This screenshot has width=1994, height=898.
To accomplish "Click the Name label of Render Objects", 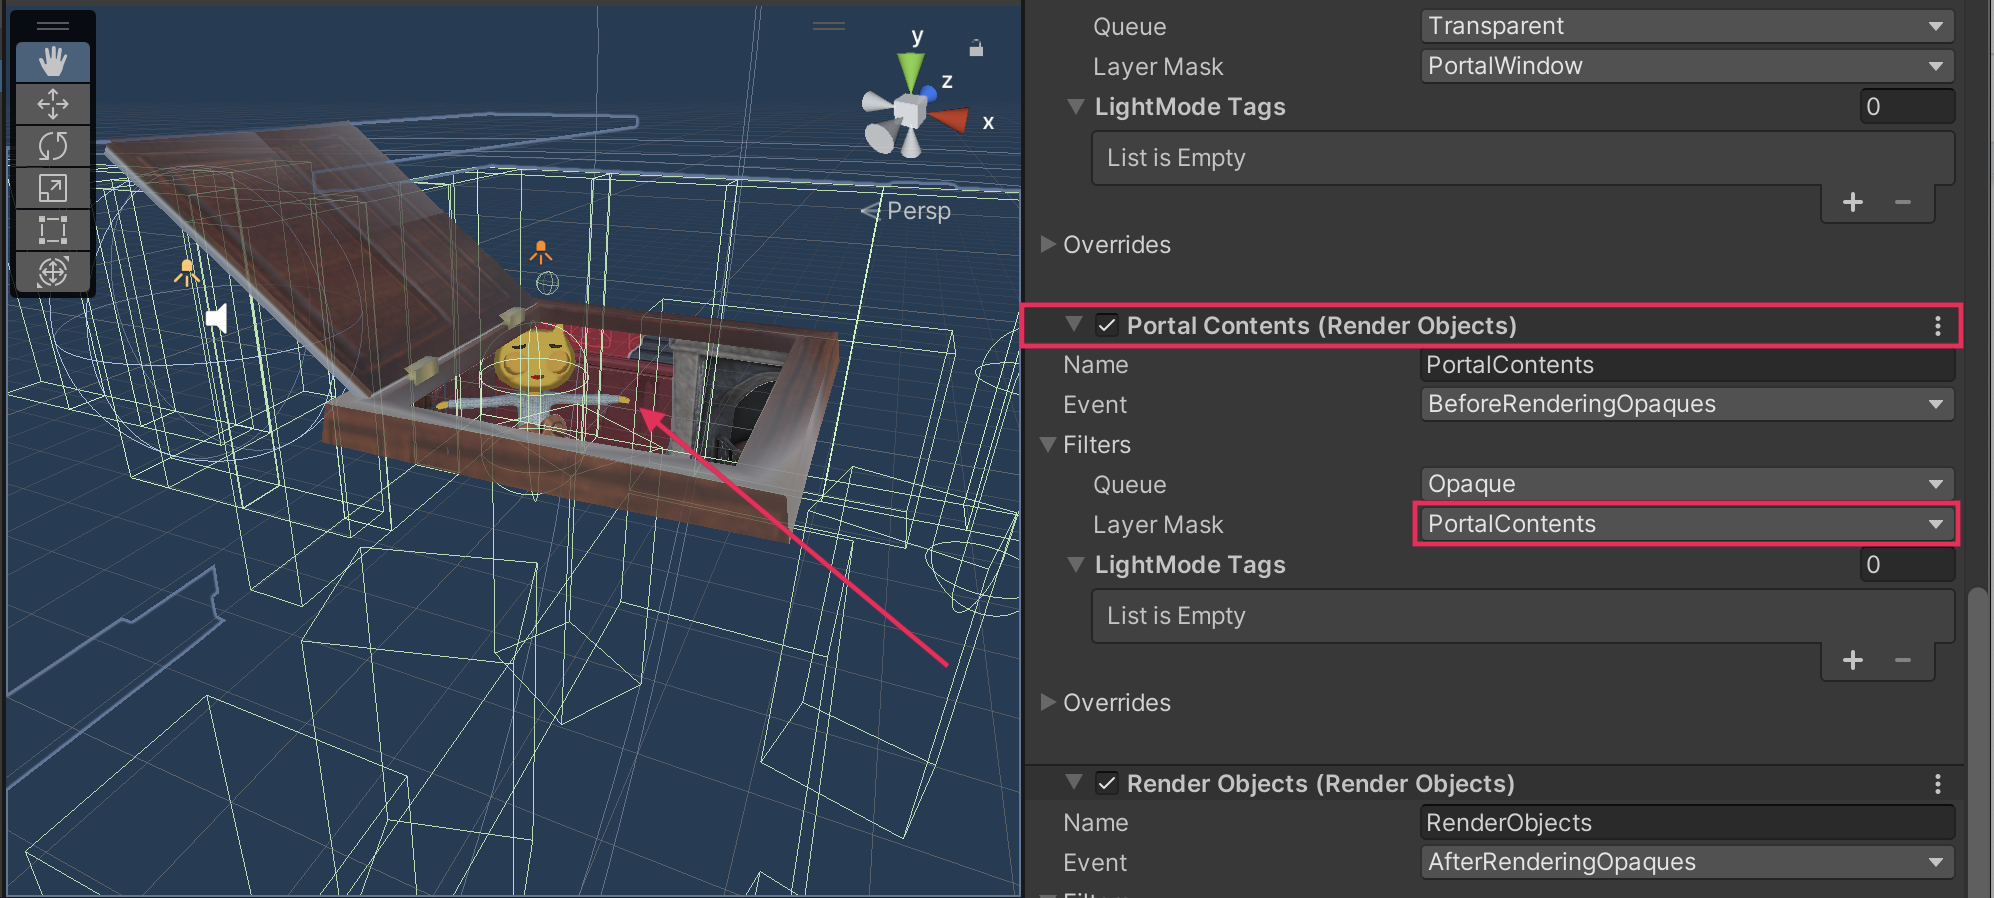I will click(x=1095, y=823).
